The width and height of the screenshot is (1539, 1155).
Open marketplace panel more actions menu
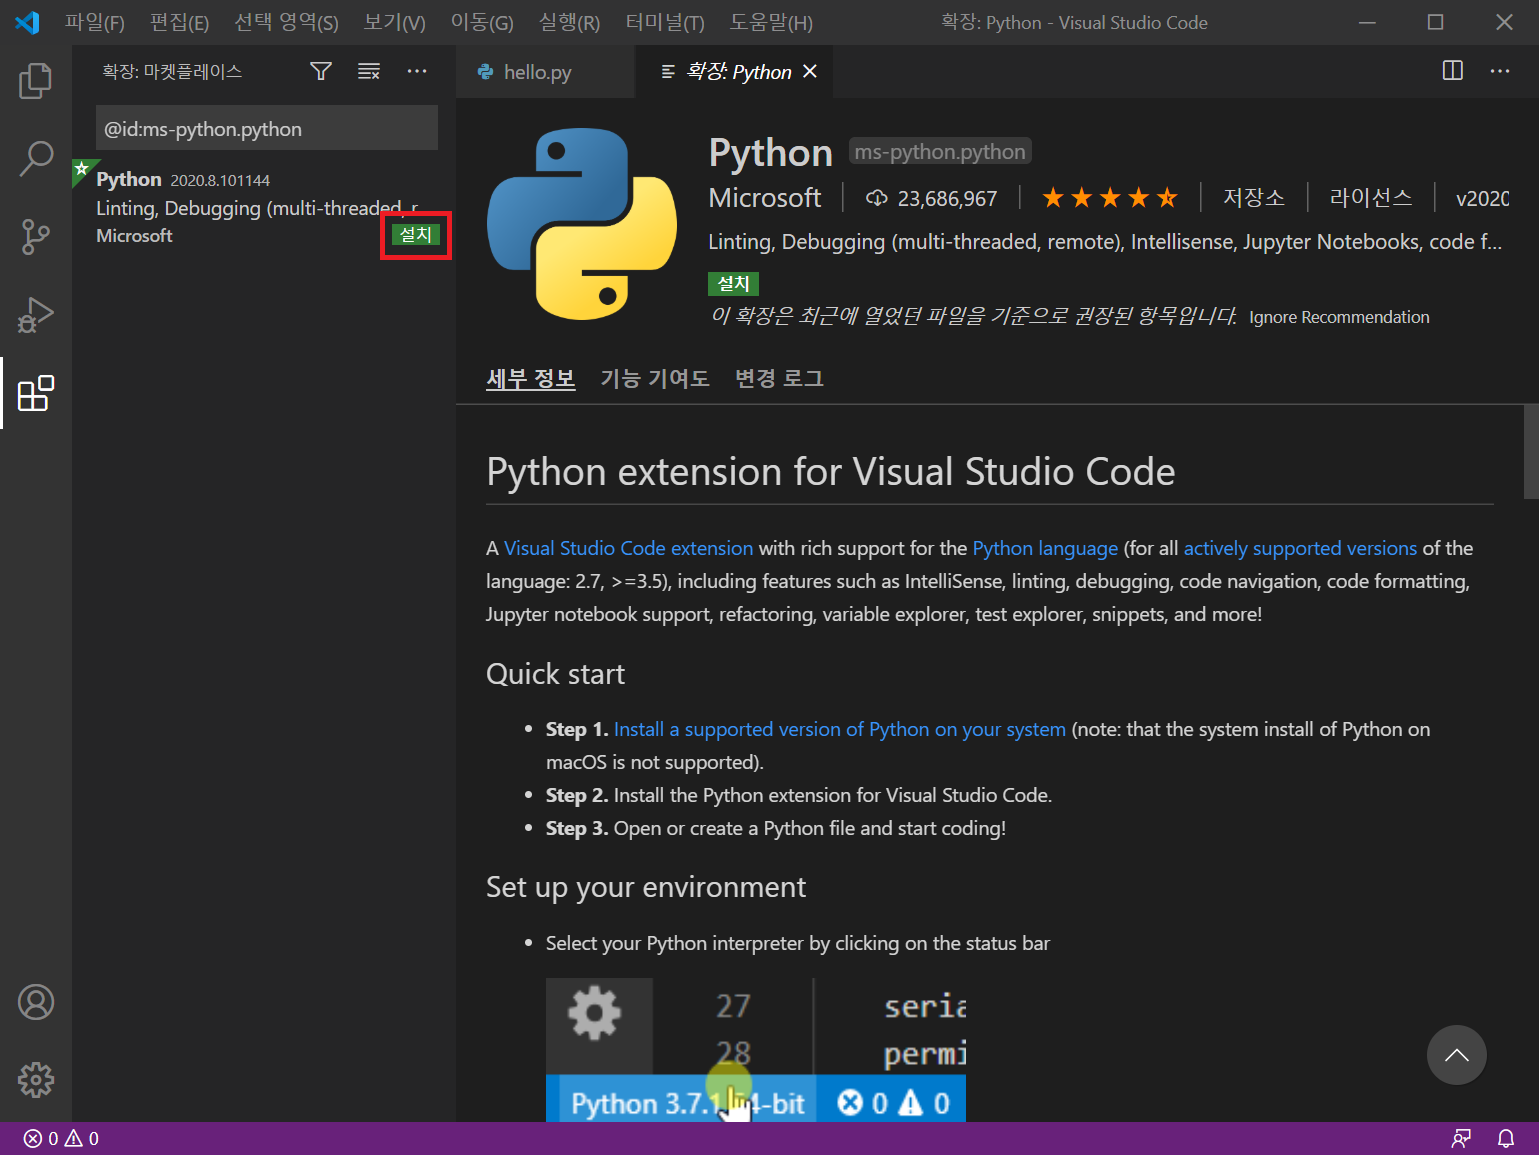pos(417,71)
